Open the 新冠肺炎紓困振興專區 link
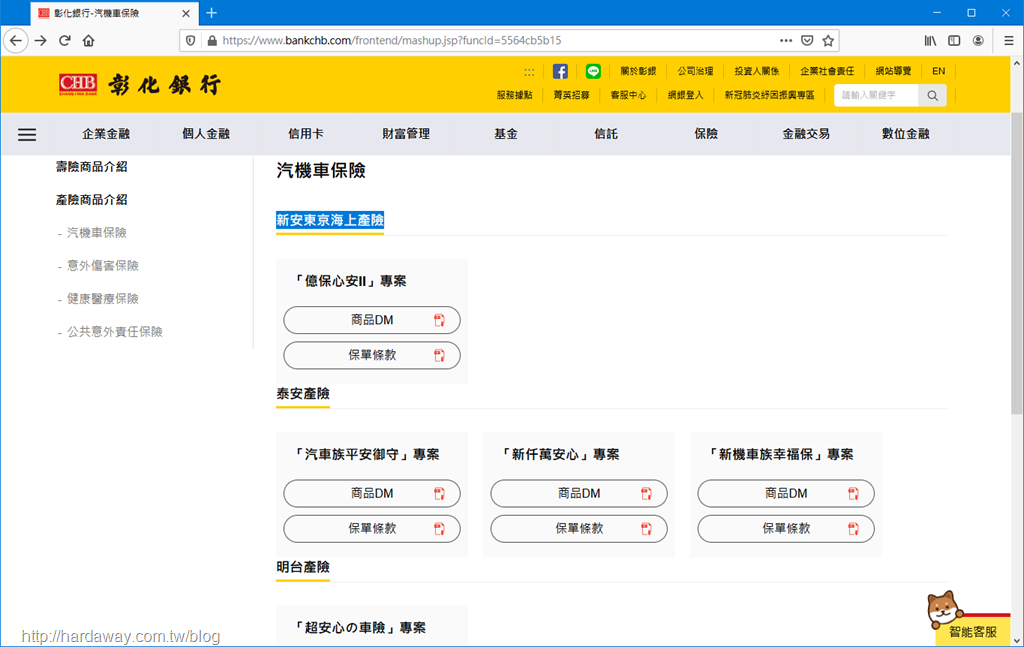Screen dimensions: 1024x647 point(769,95)
